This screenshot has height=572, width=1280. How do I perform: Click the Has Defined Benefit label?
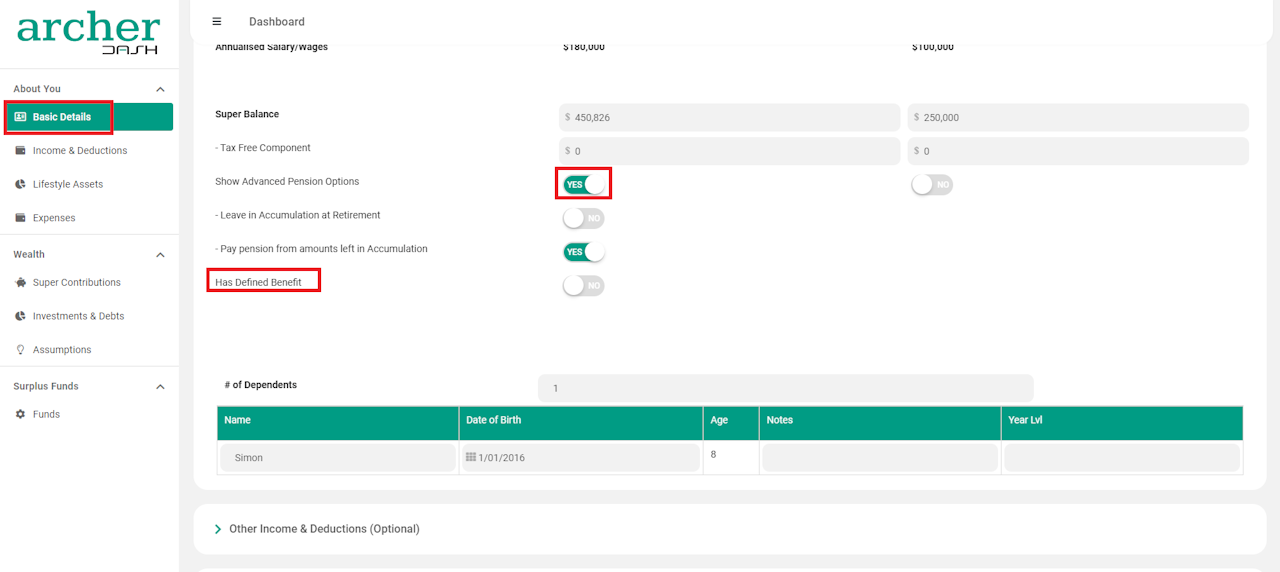coord(258,282)
